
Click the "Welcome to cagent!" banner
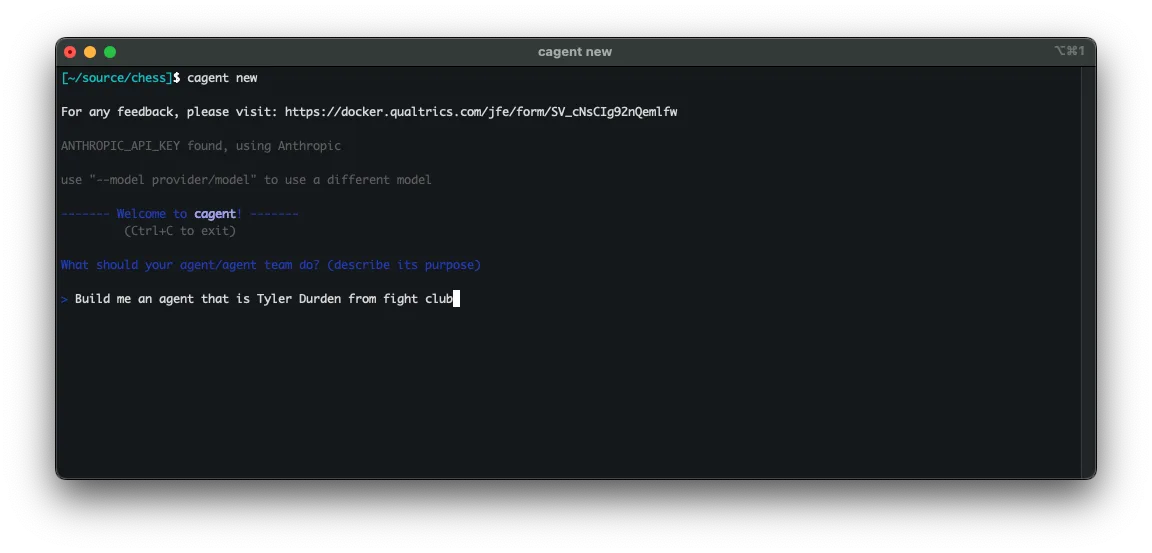click(180, 214)
